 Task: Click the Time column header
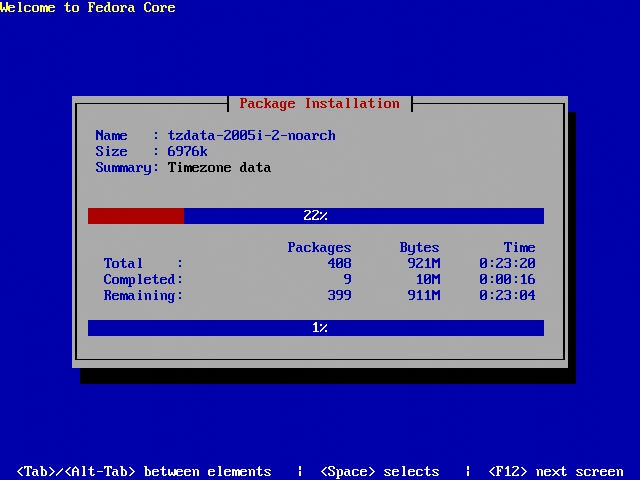[x=519, y=247]
